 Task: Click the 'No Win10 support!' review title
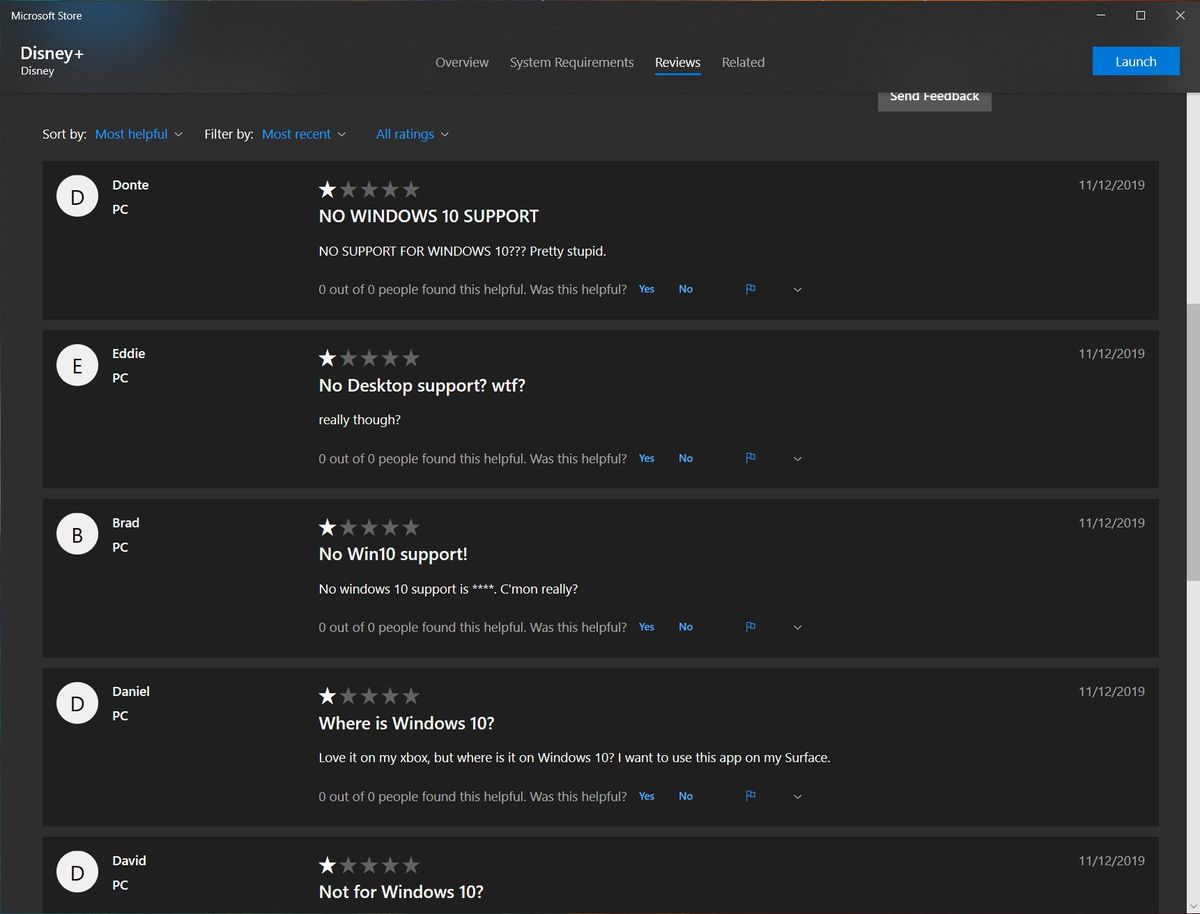(x=393, y=554)
